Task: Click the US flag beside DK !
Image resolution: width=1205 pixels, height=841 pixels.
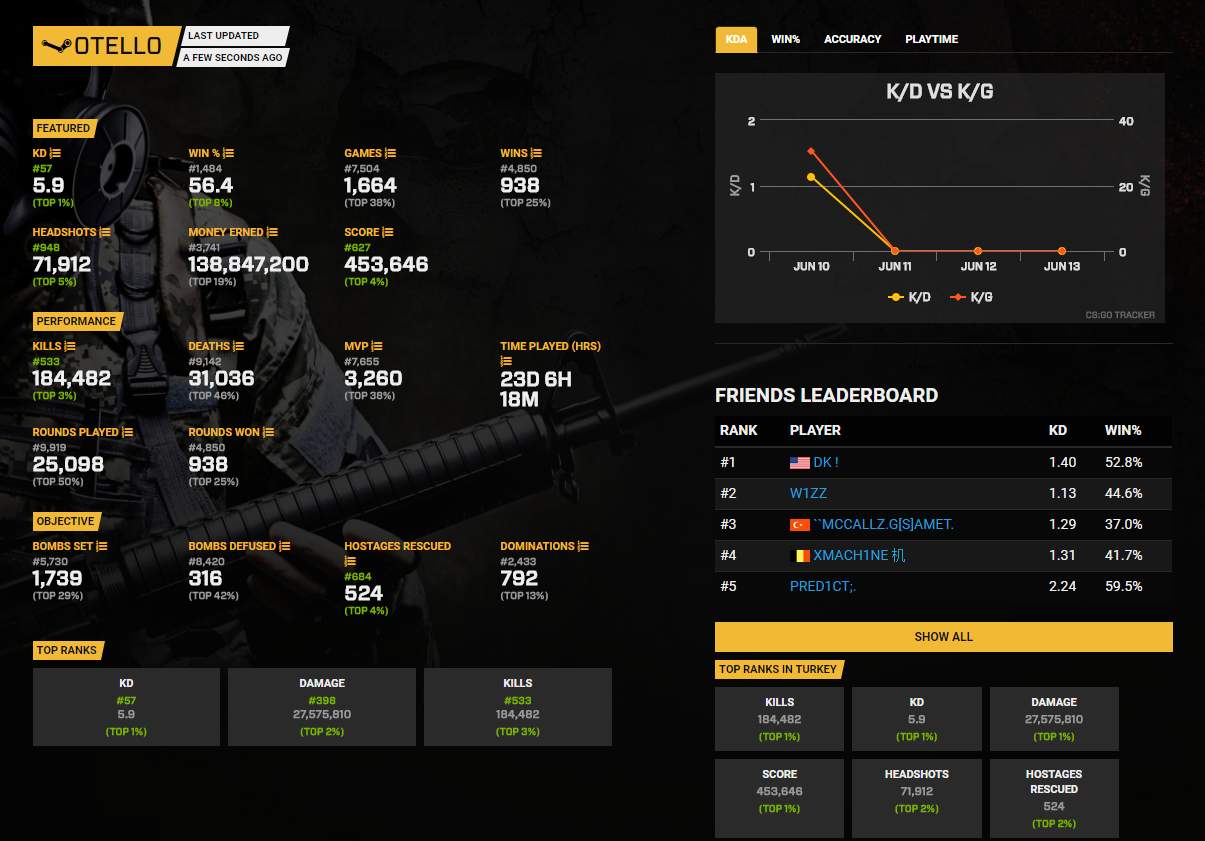Action: tap(799, 463)
